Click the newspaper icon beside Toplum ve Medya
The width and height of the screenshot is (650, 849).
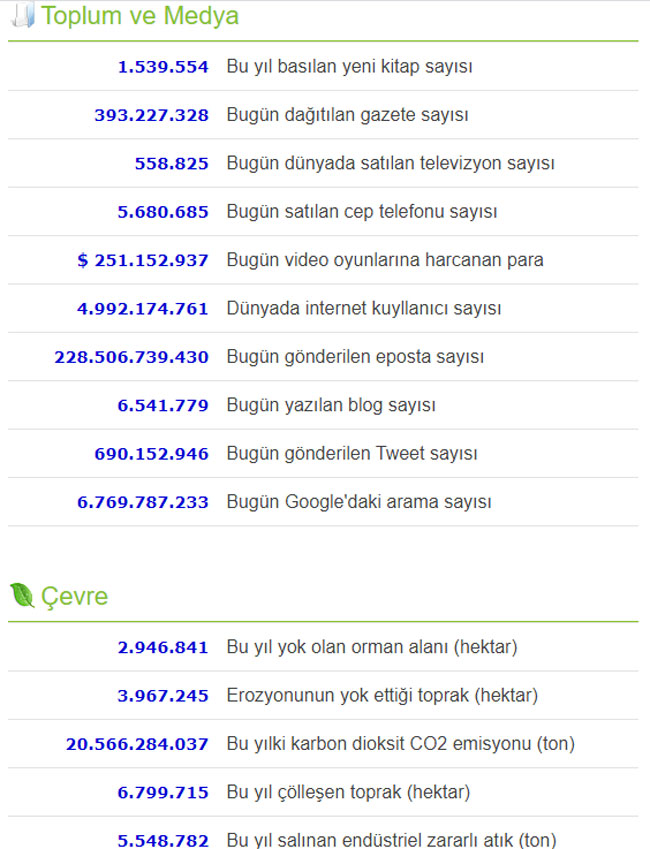pos(22,16)
